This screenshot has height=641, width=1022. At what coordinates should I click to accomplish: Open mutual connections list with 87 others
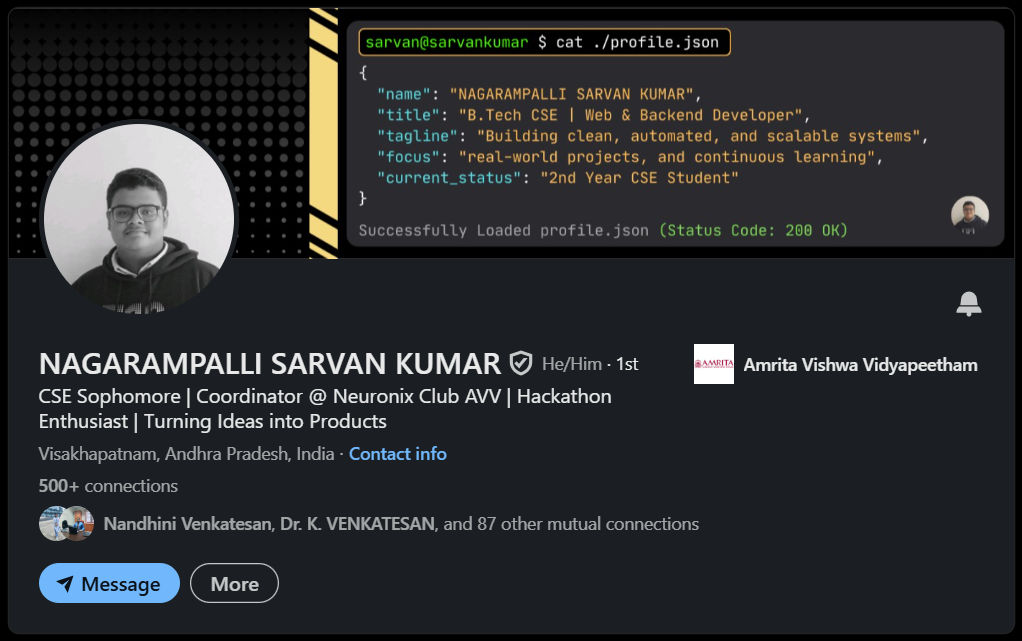(401, 524)
